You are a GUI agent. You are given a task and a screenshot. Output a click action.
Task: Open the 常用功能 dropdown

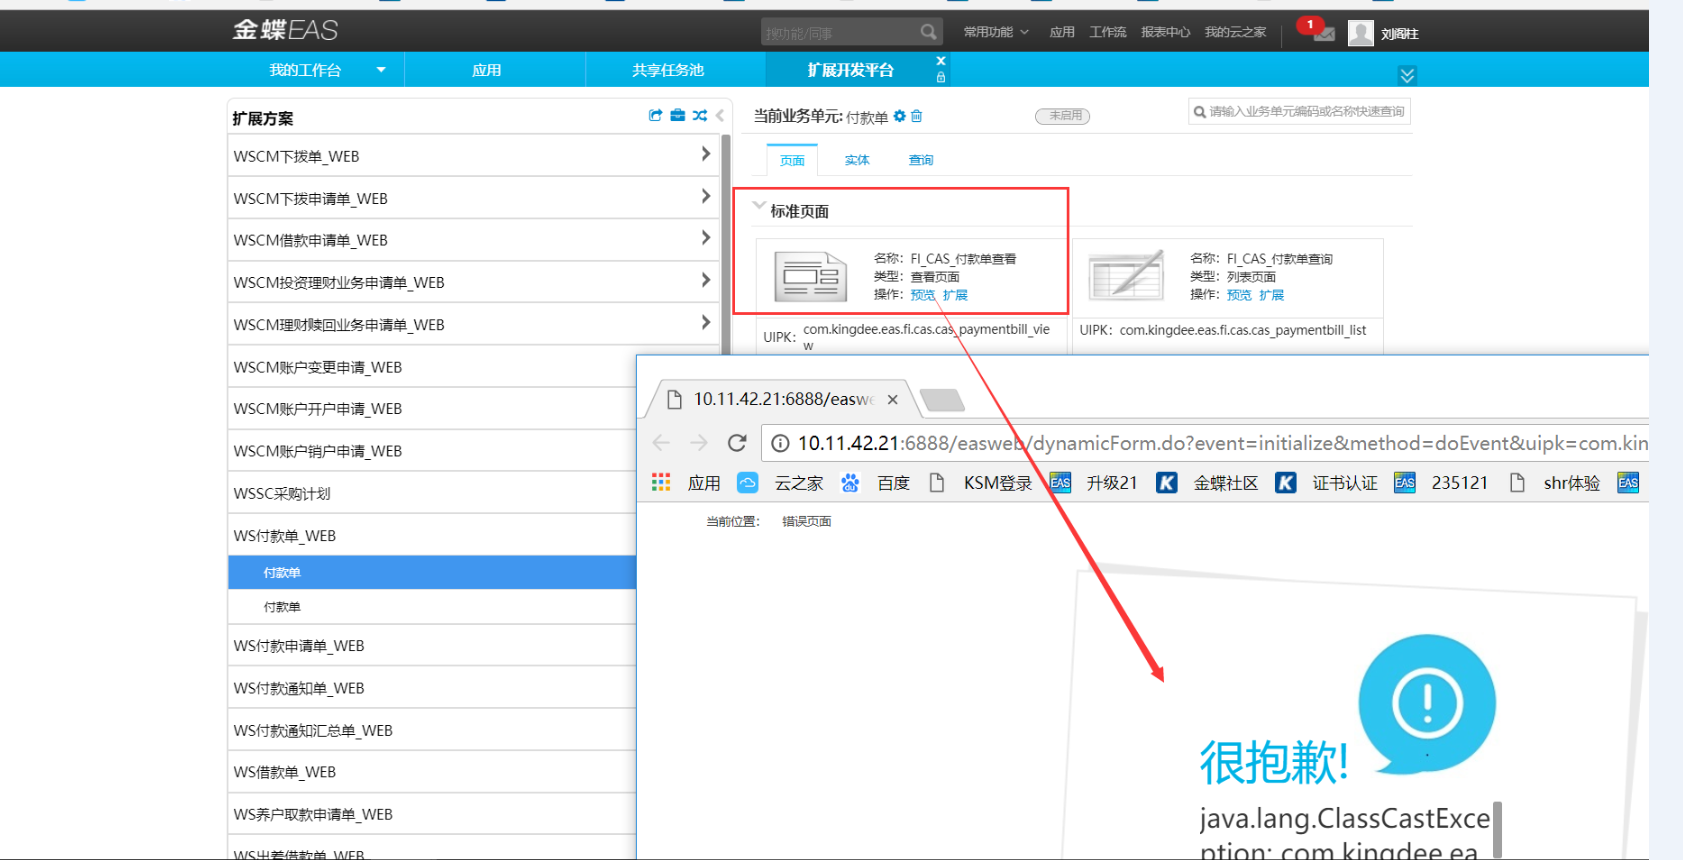pos(996,33)
